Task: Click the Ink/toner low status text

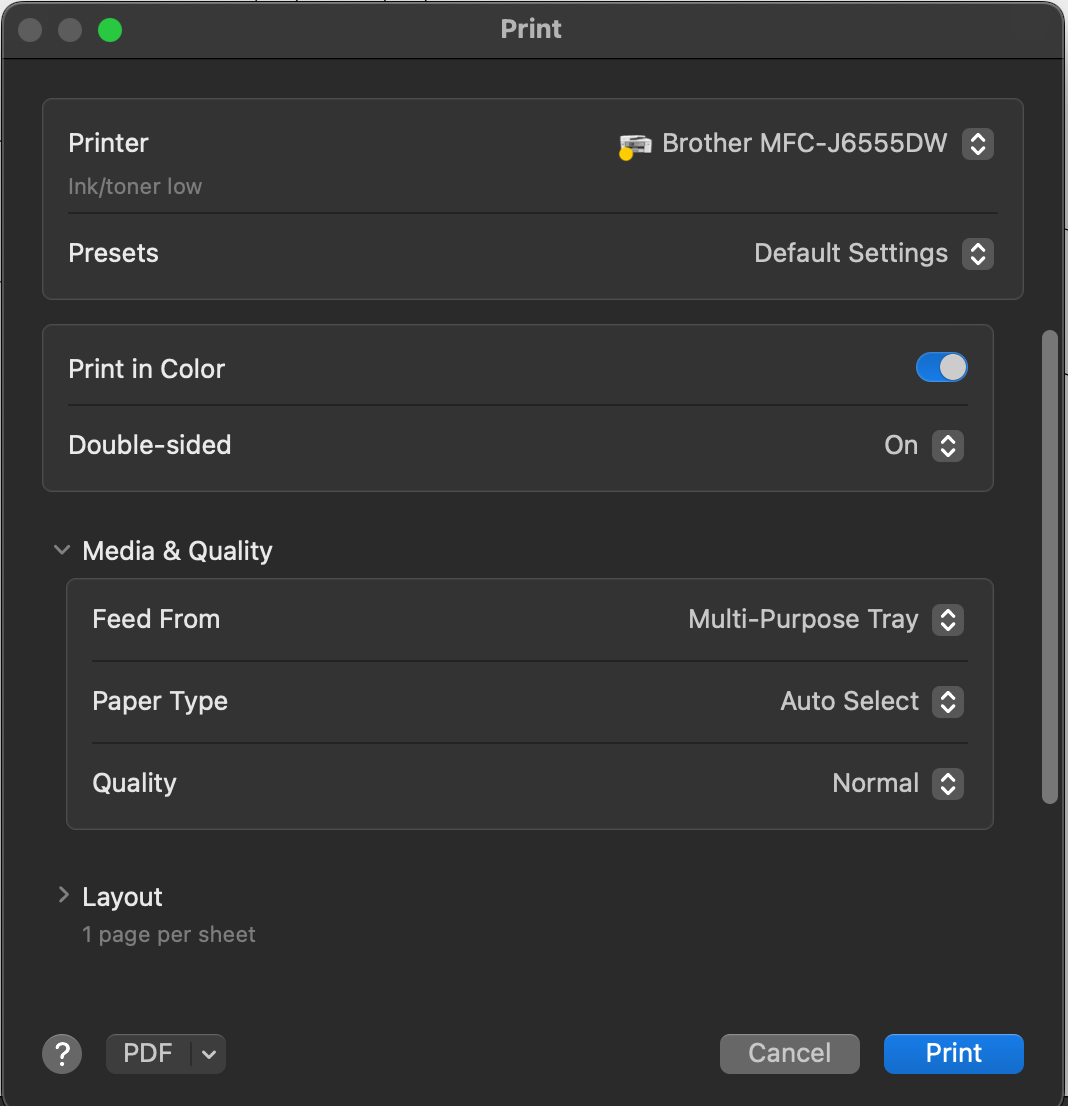Action: (x=135, y=187)
